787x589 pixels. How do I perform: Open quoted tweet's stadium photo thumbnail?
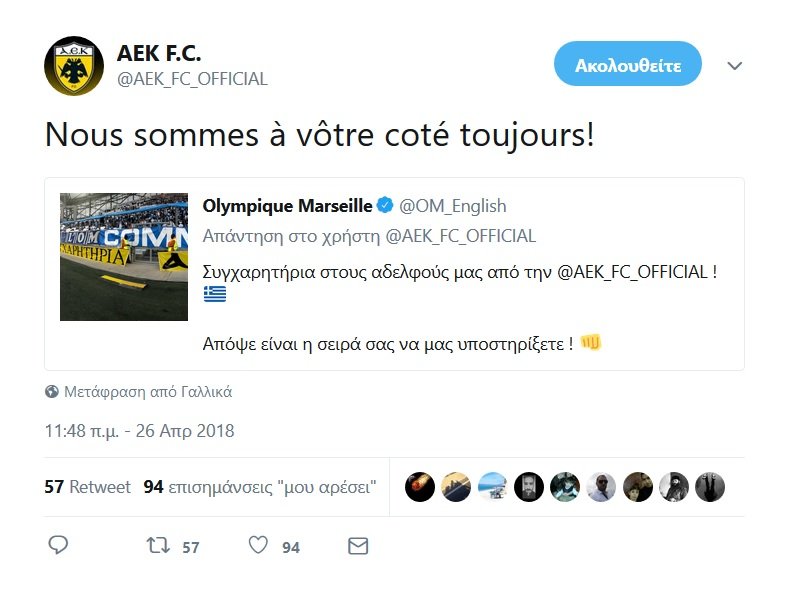point(124,256)
